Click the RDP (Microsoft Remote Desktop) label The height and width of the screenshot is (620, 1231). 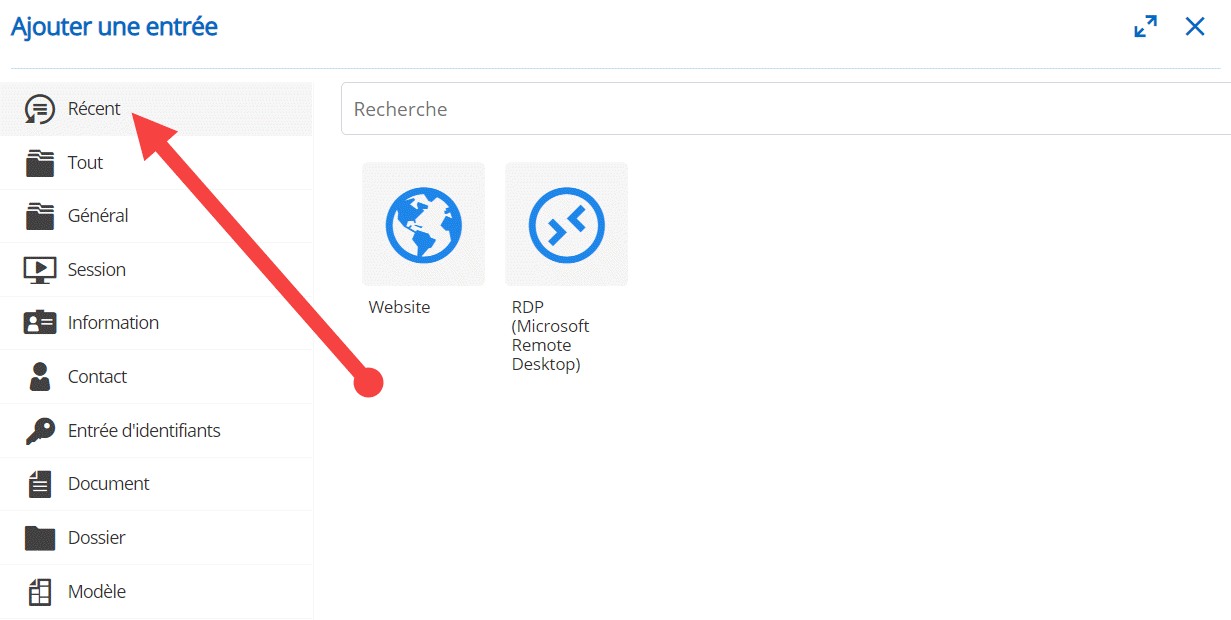tap(550, 336)
